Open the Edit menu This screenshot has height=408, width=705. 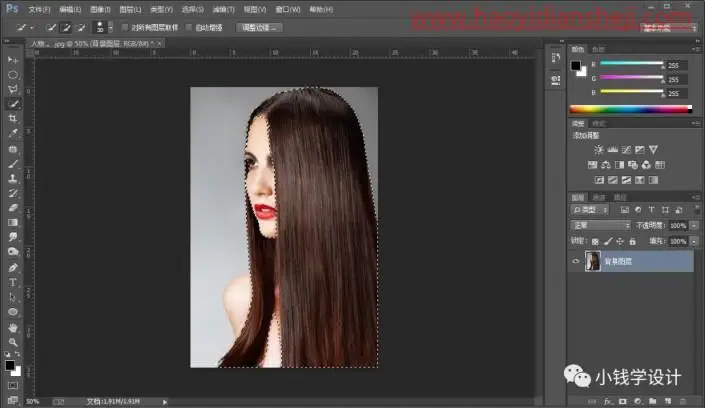[x=70, y=9]
